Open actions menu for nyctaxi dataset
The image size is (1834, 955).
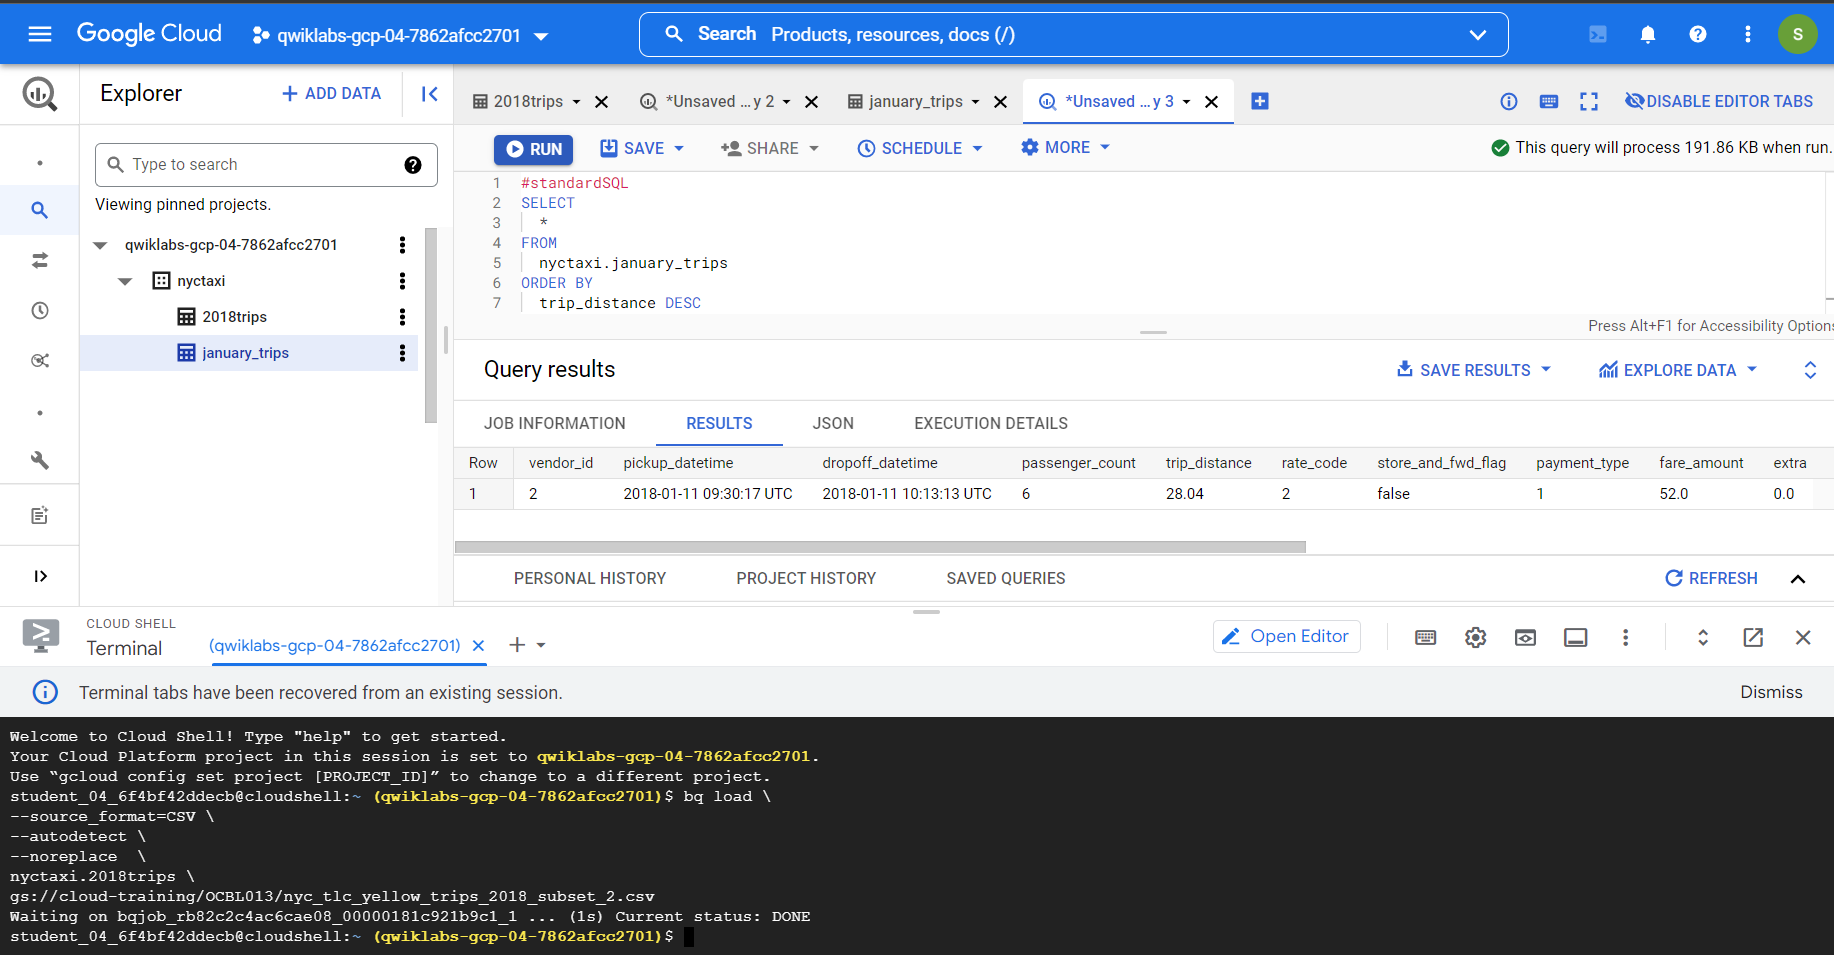[402, 281]
